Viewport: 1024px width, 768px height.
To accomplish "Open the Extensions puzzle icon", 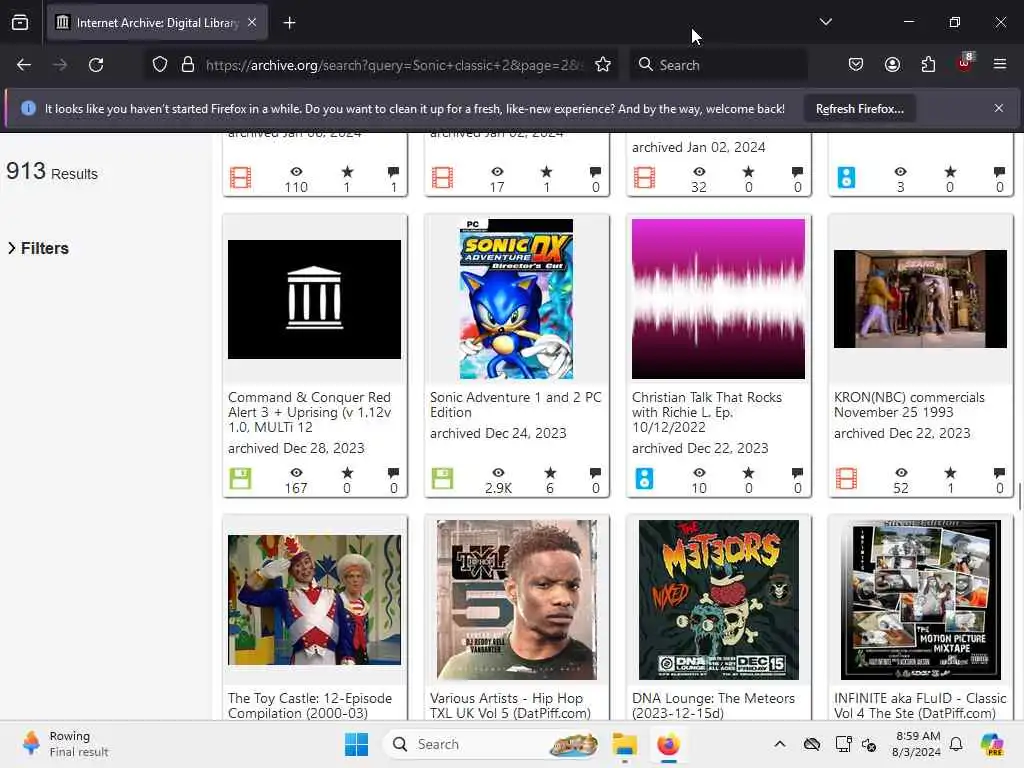I will coord(928,65).
